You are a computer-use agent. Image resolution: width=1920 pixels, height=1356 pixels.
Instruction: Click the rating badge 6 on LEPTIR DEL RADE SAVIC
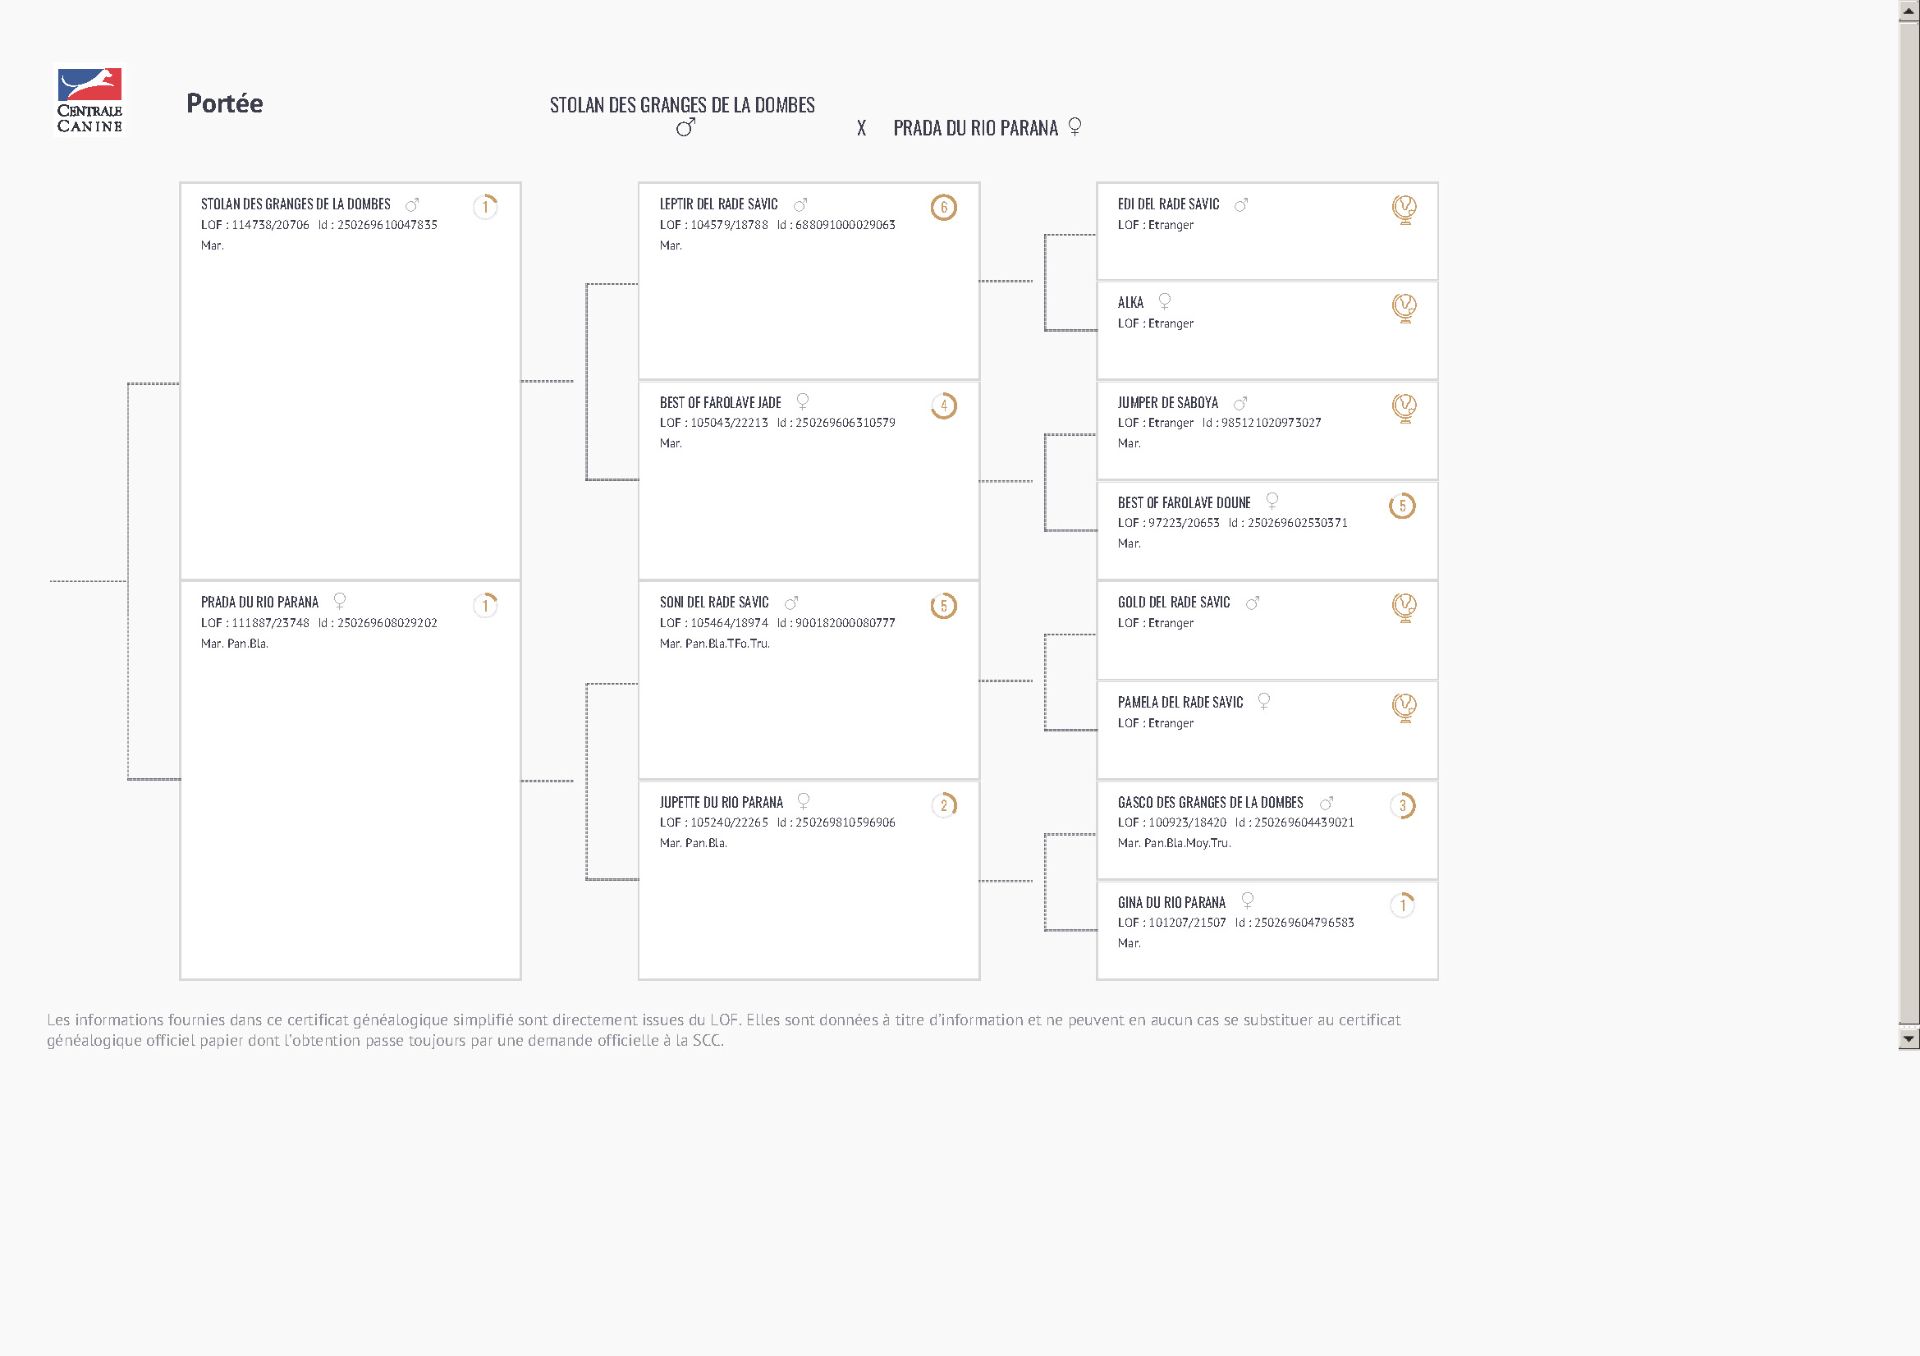pos(943,207)
